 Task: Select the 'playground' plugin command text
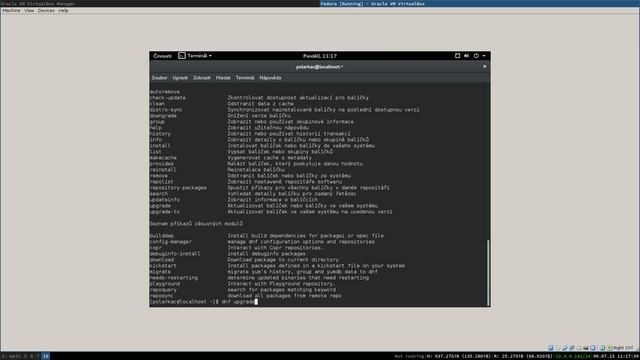coord(164,284)
